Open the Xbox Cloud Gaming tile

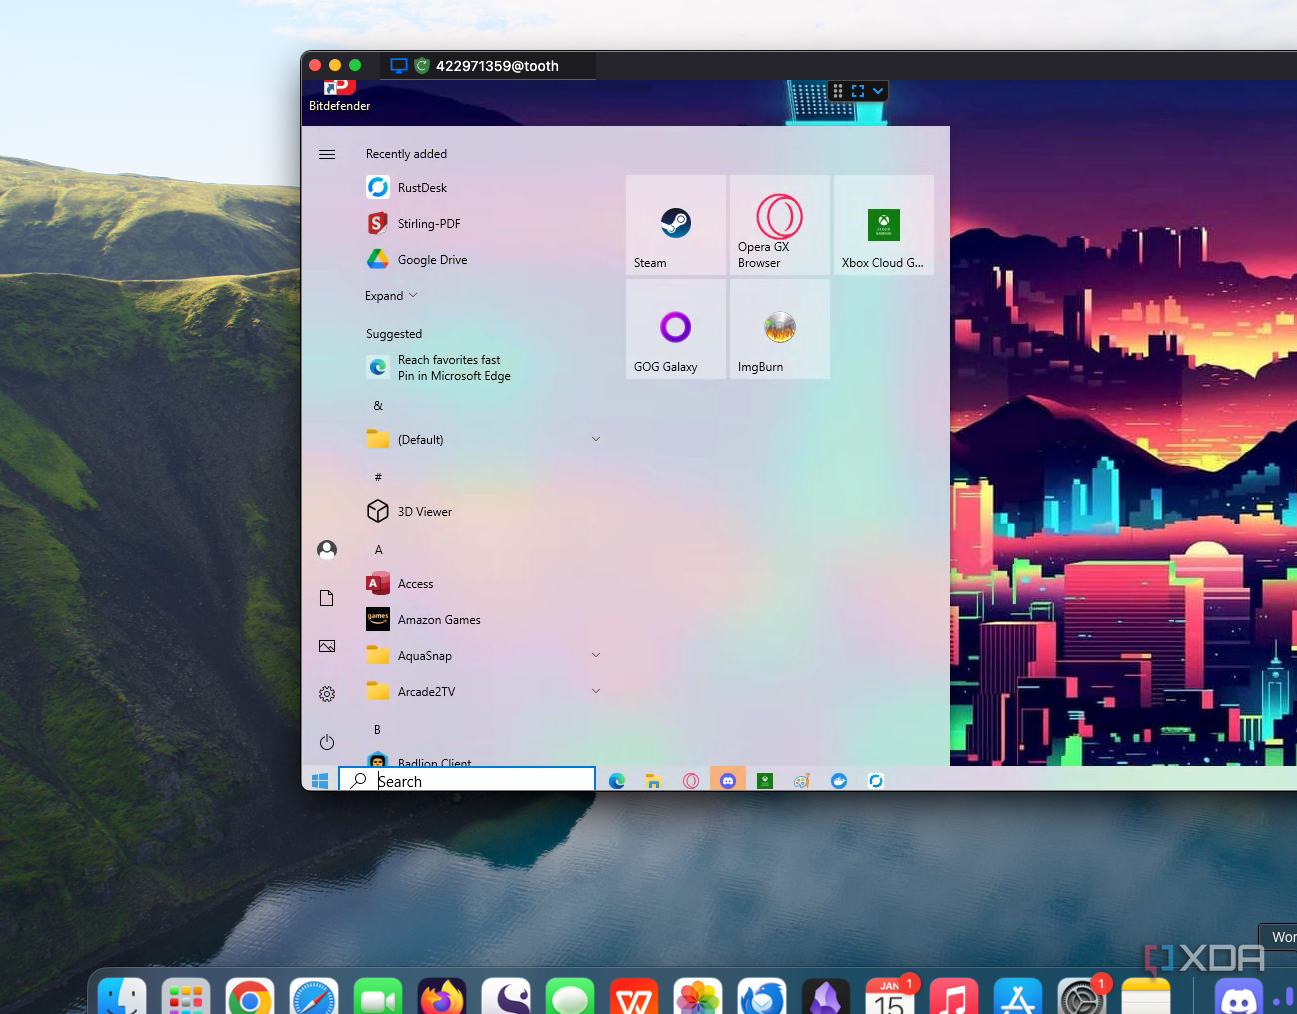click(x=884, y=225)
